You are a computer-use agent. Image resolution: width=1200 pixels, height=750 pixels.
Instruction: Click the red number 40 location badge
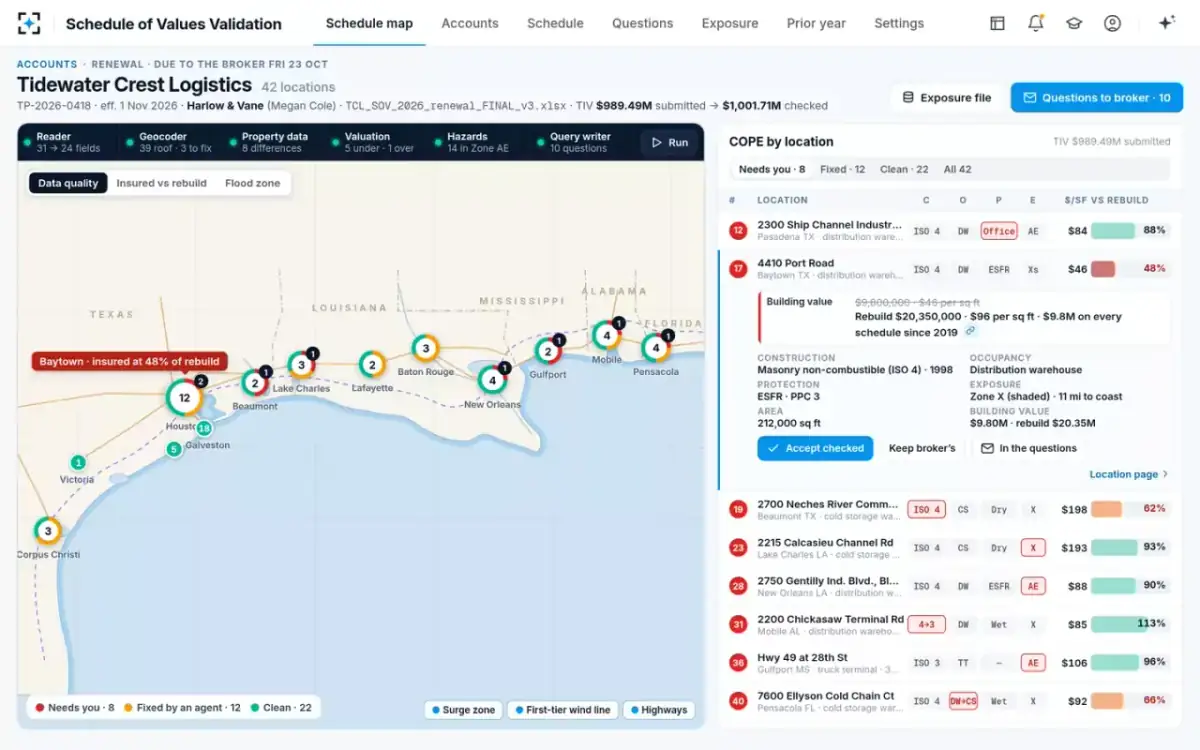pos(738,701)
